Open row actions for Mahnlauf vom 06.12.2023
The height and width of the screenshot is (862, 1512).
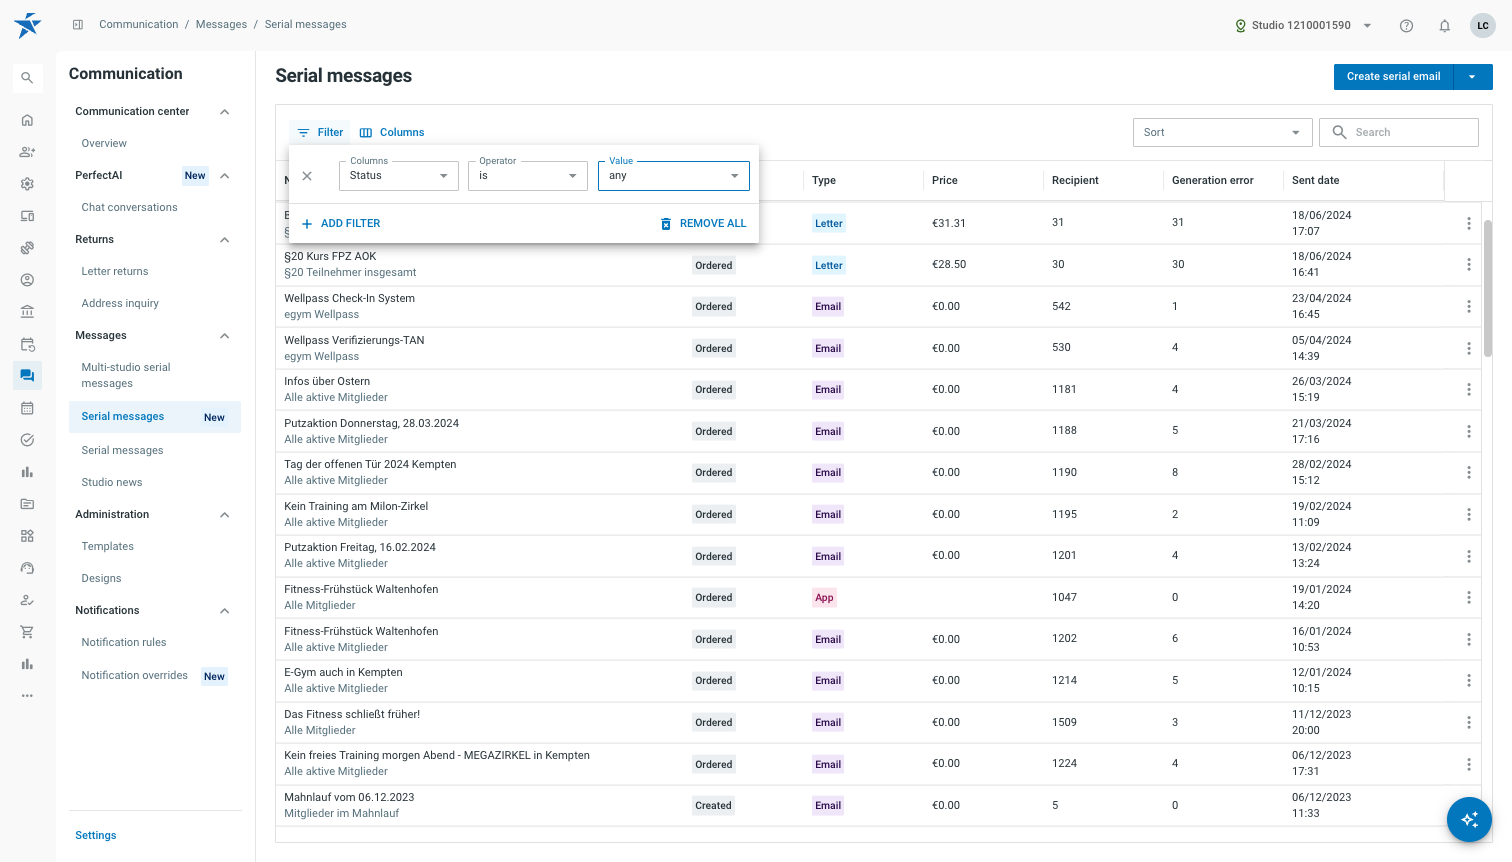1468,806
